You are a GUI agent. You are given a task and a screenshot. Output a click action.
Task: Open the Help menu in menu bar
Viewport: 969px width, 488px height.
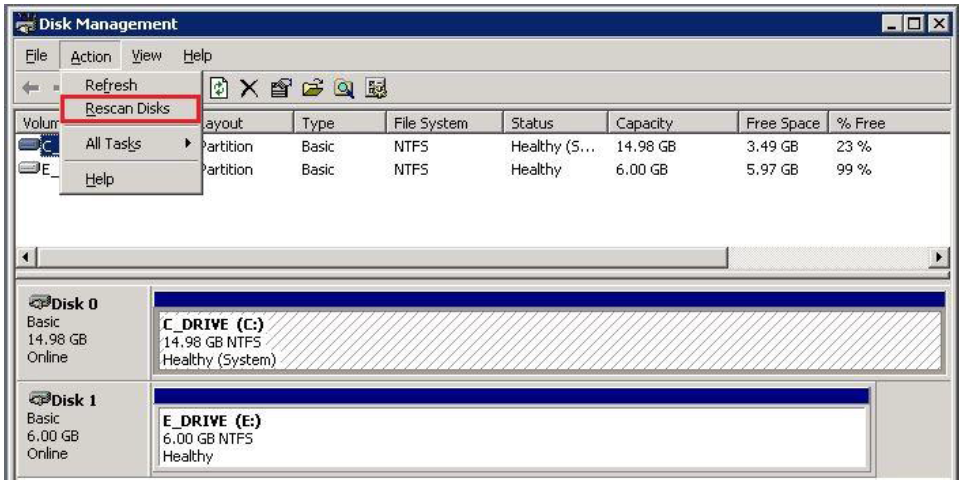point(197,56)
